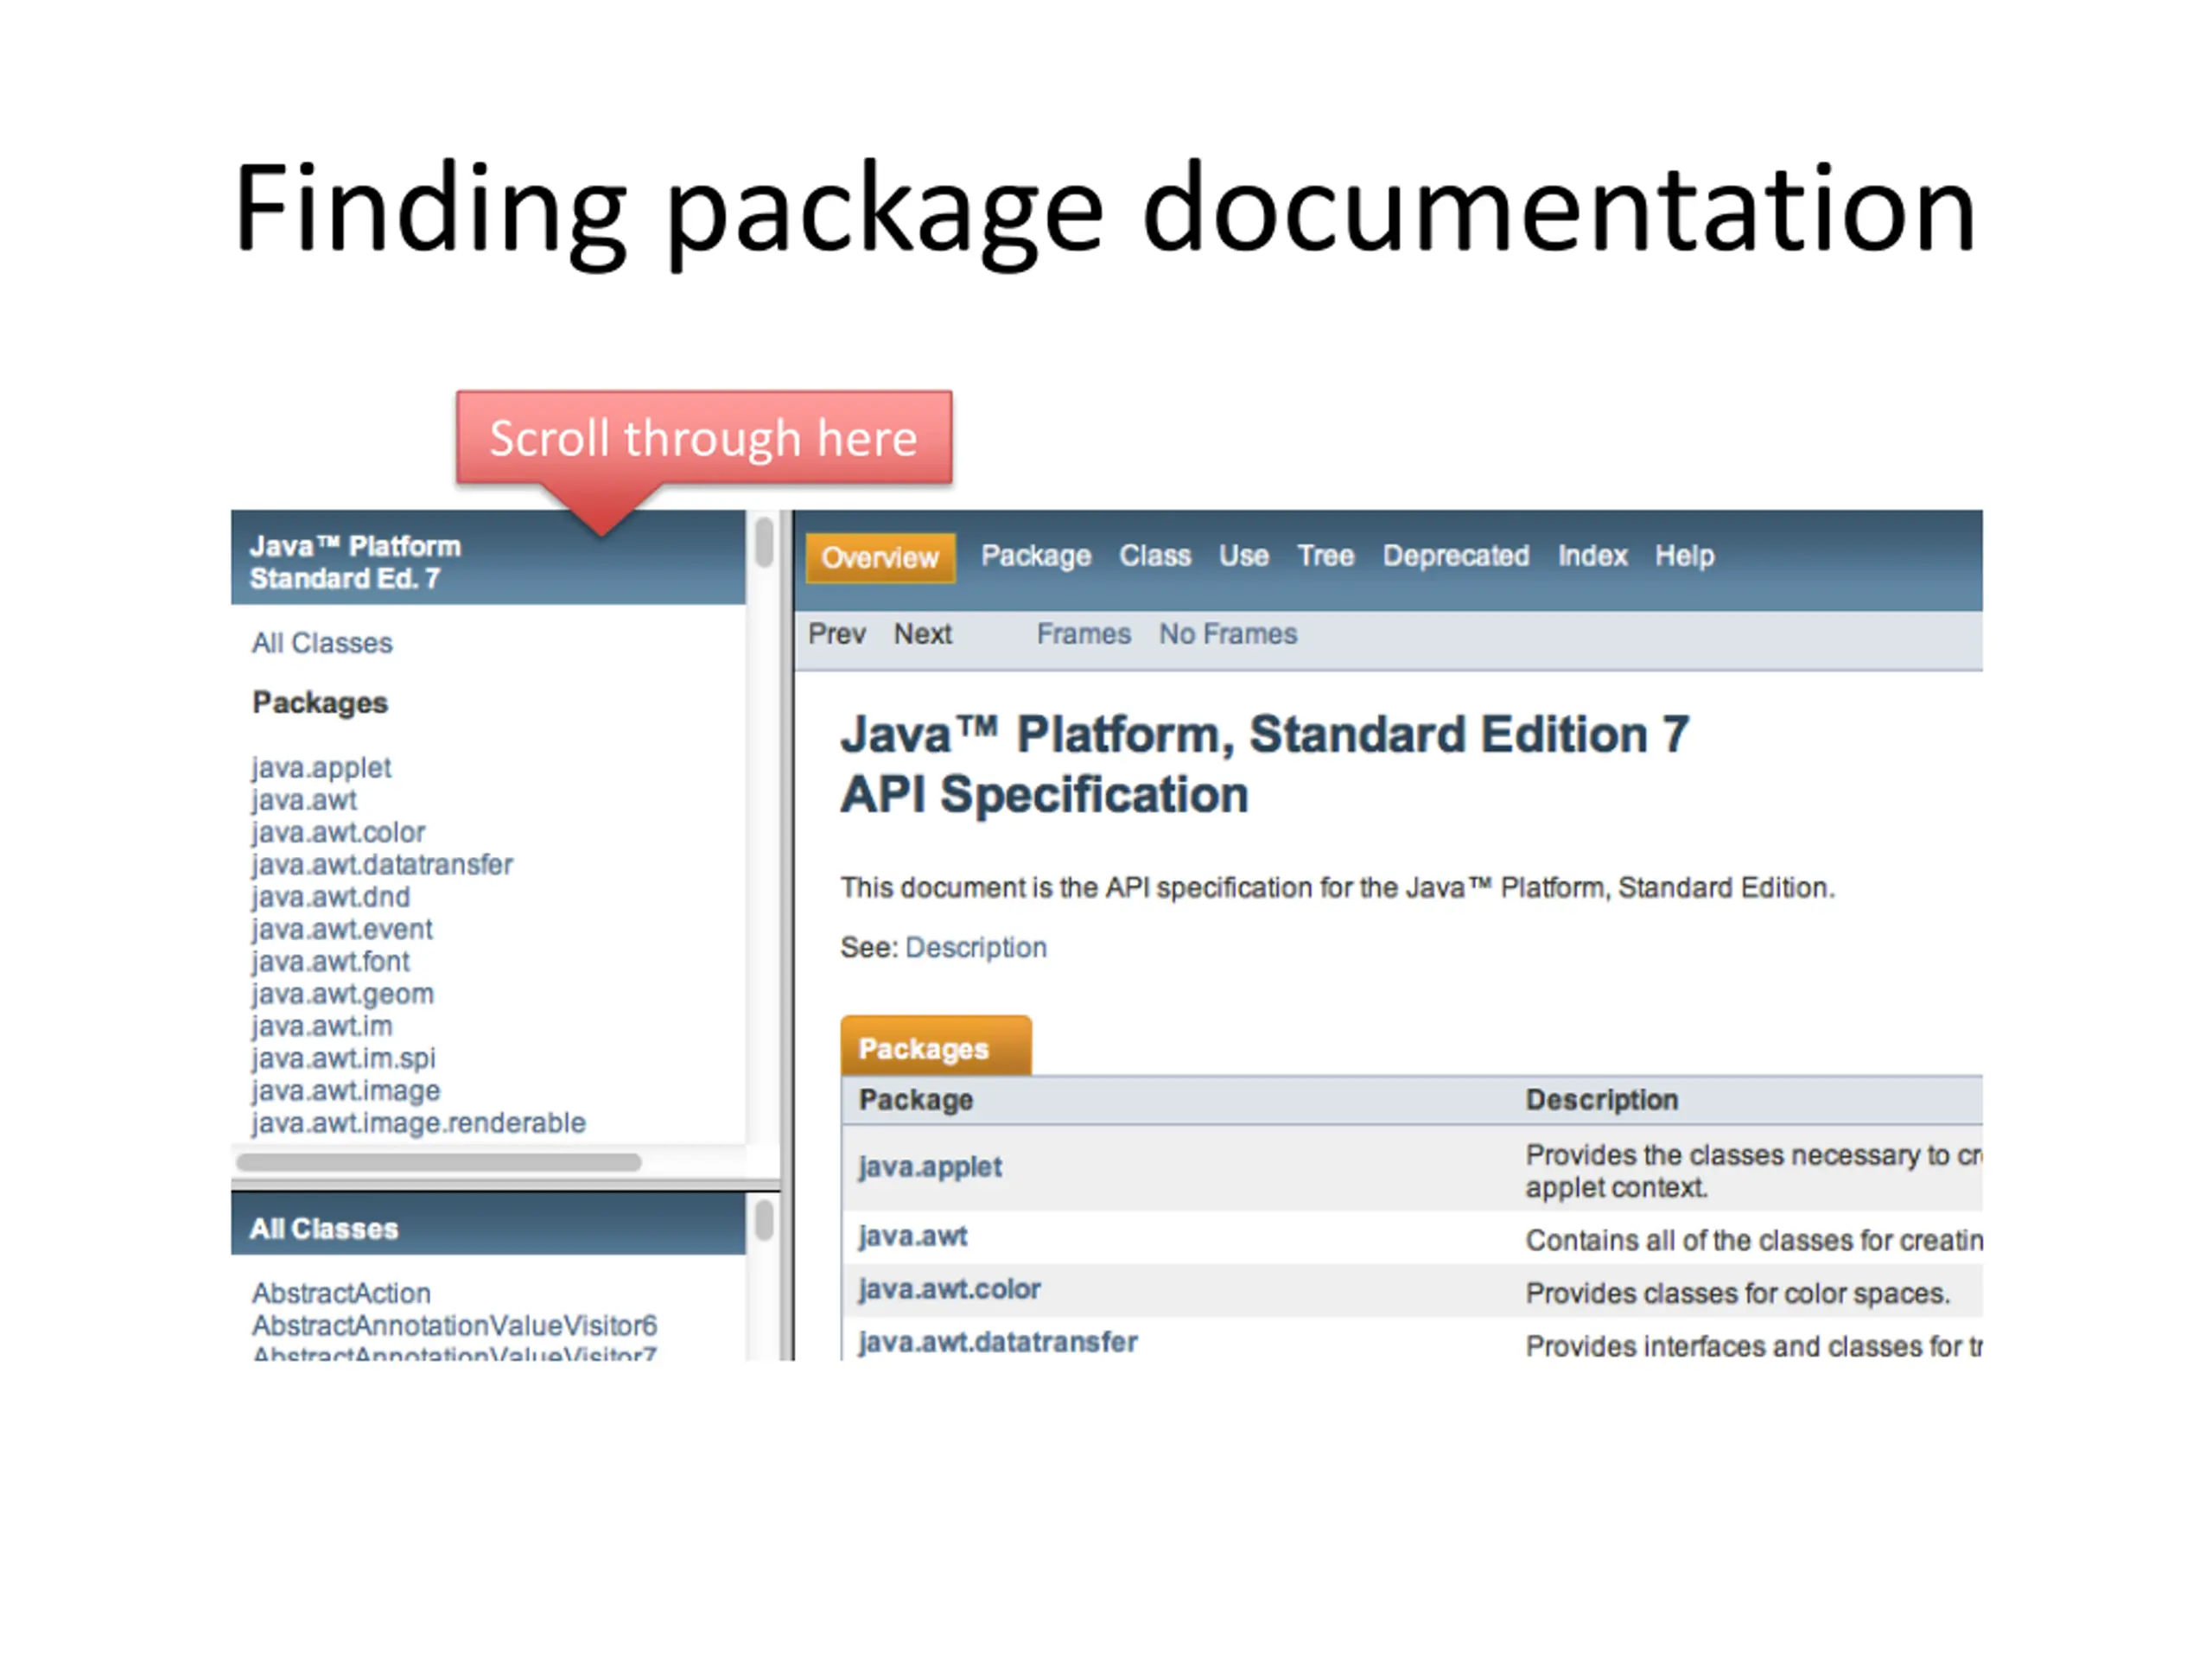Viewport: 2212px width, 1659px height.
Task: Click the Description column header
Action: point(1601,1100)
